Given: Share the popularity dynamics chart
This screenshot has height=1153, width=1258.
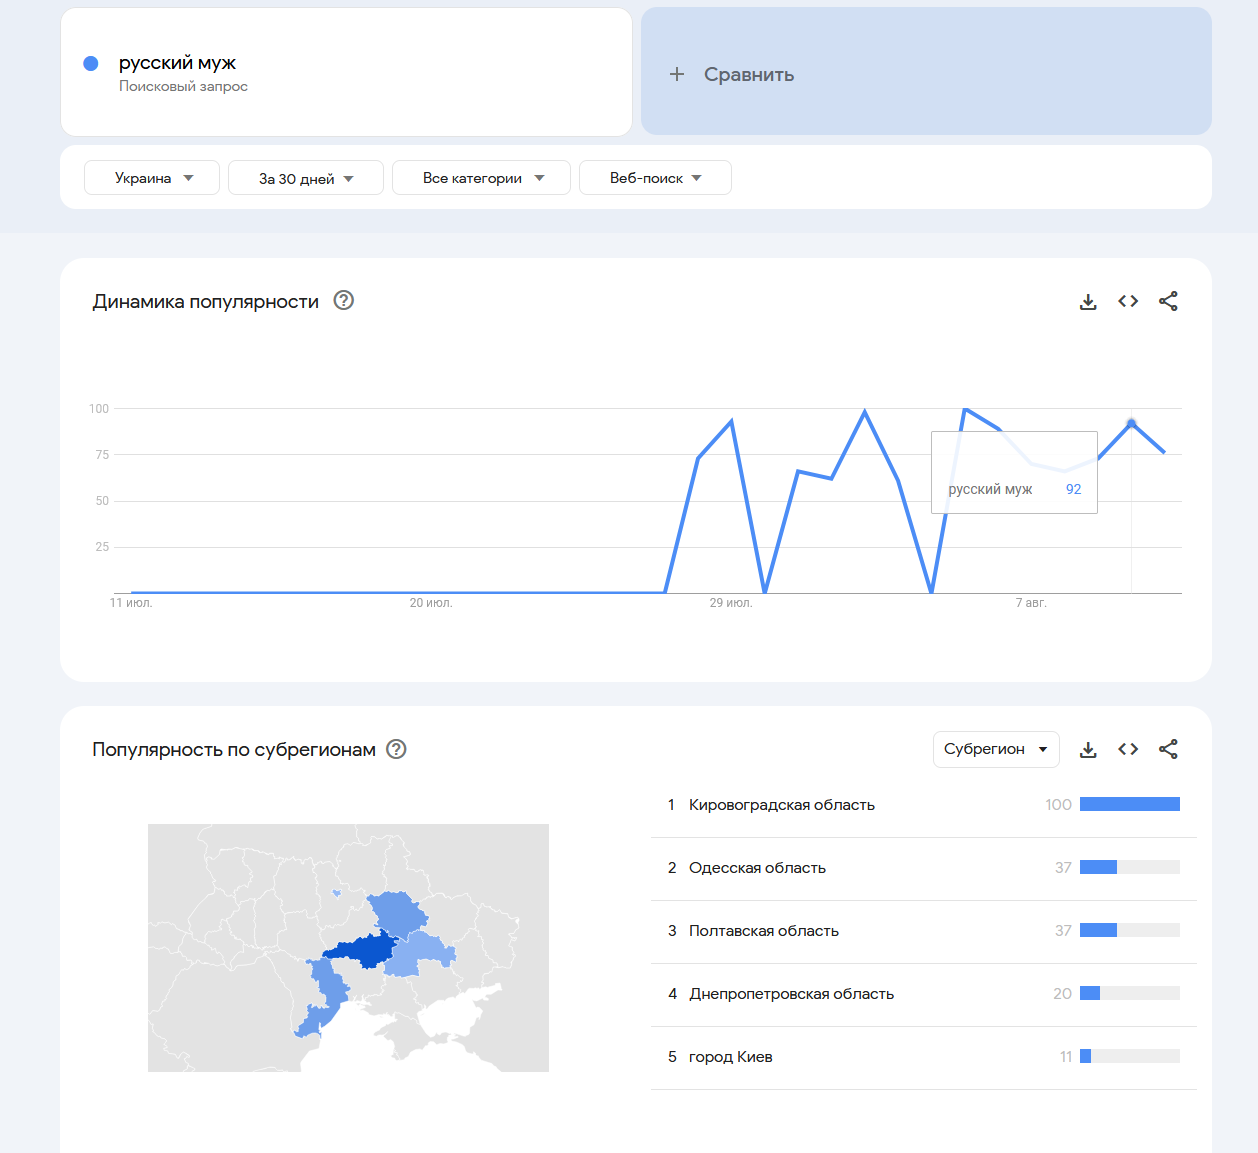Looking at the screenshot, I should [1168, 301].
